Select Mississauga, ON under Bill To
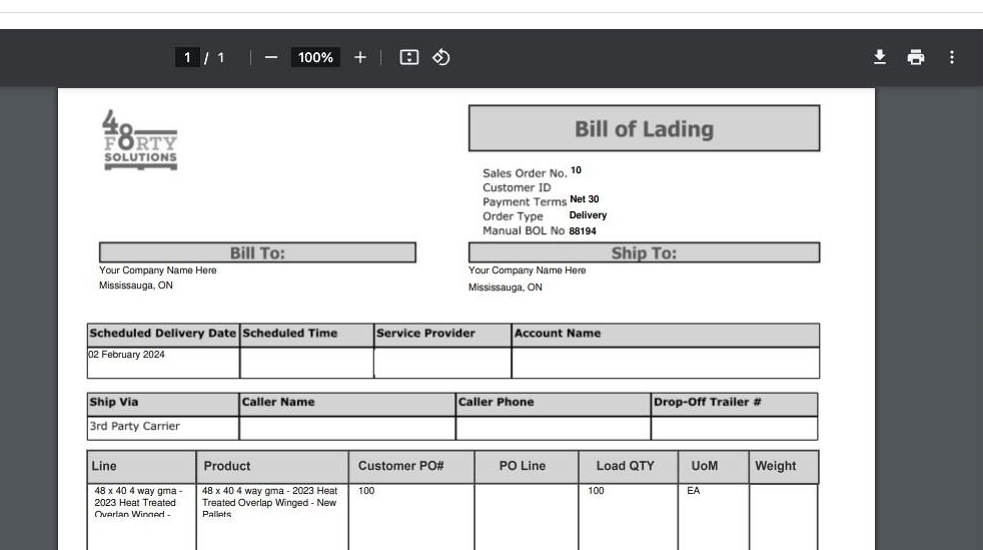 [136, 285]
